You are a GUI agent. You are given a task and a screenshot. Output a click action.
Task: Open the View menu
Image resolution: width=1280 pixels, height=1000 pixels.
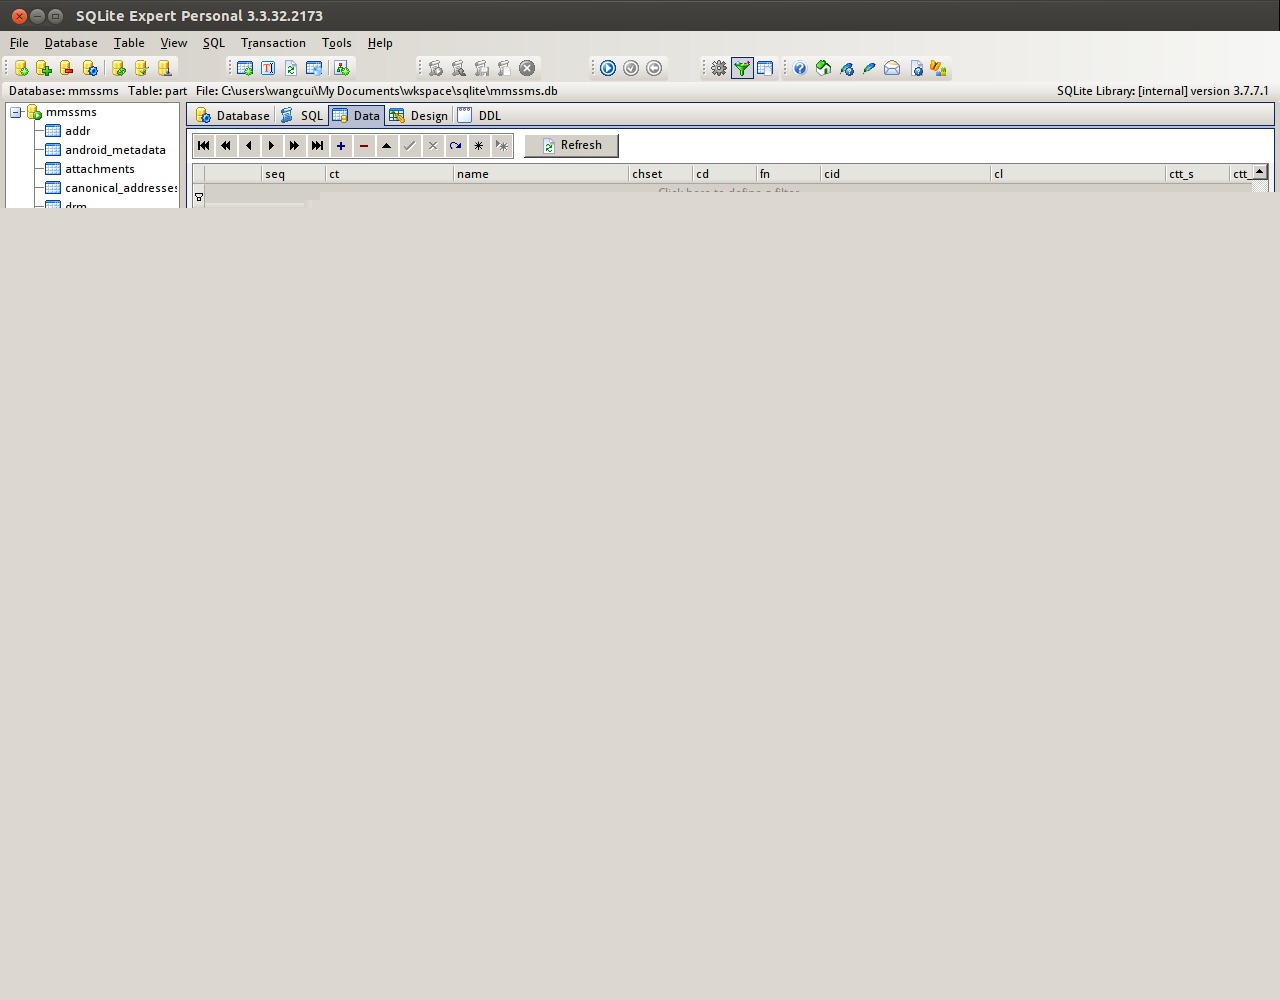pyautogui.click(x=174, y=43)
